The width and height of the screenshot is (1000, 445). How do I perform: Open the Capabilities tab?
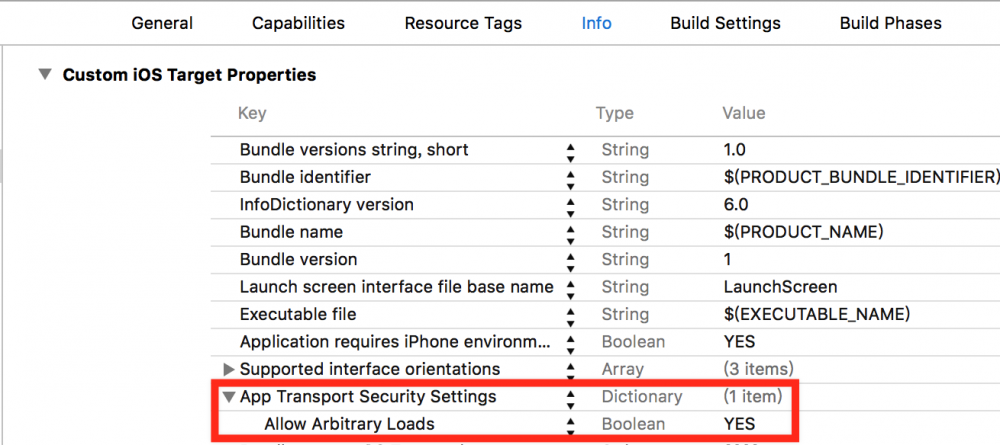(x=298, y=23)
